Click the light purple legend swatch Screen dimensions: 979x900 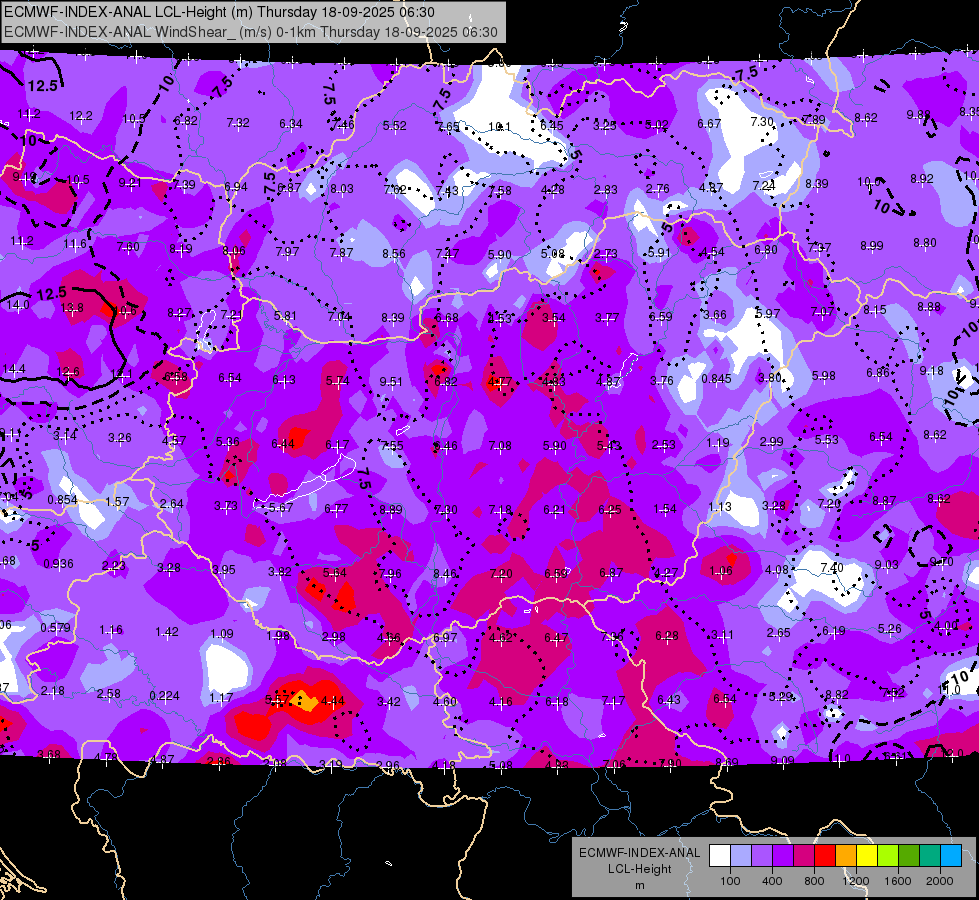pyautogui.click(x=762, y=856)
